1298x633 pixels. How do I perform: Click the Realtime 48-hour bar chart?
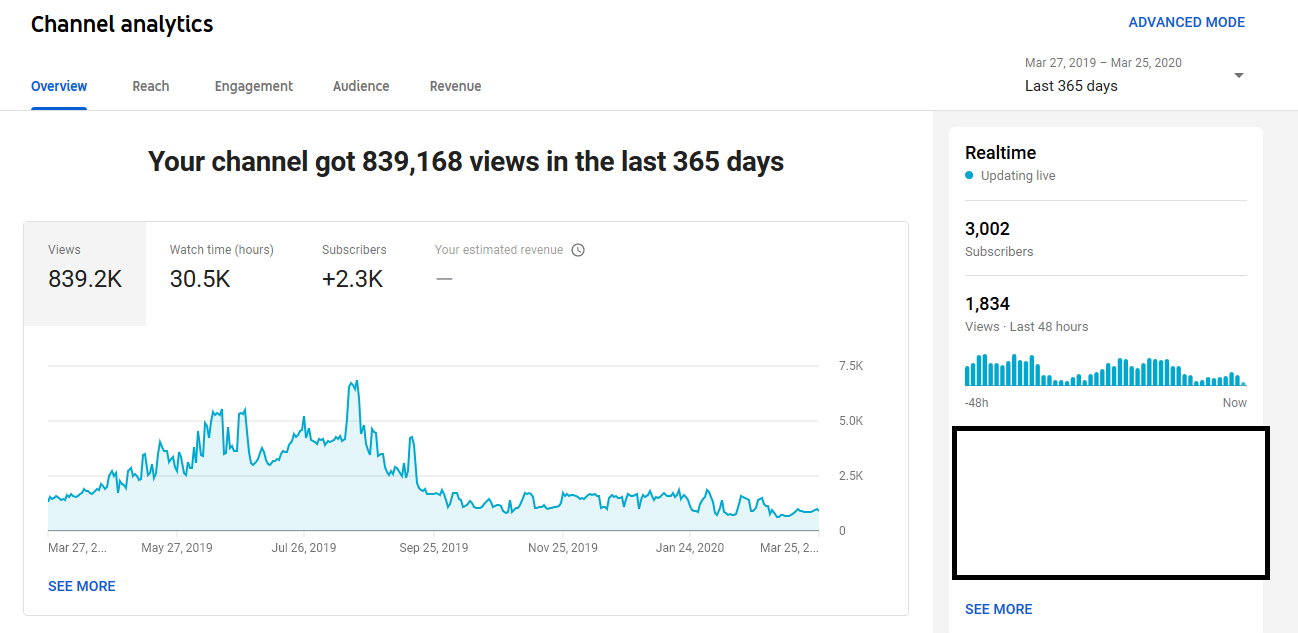point(1105,370)
